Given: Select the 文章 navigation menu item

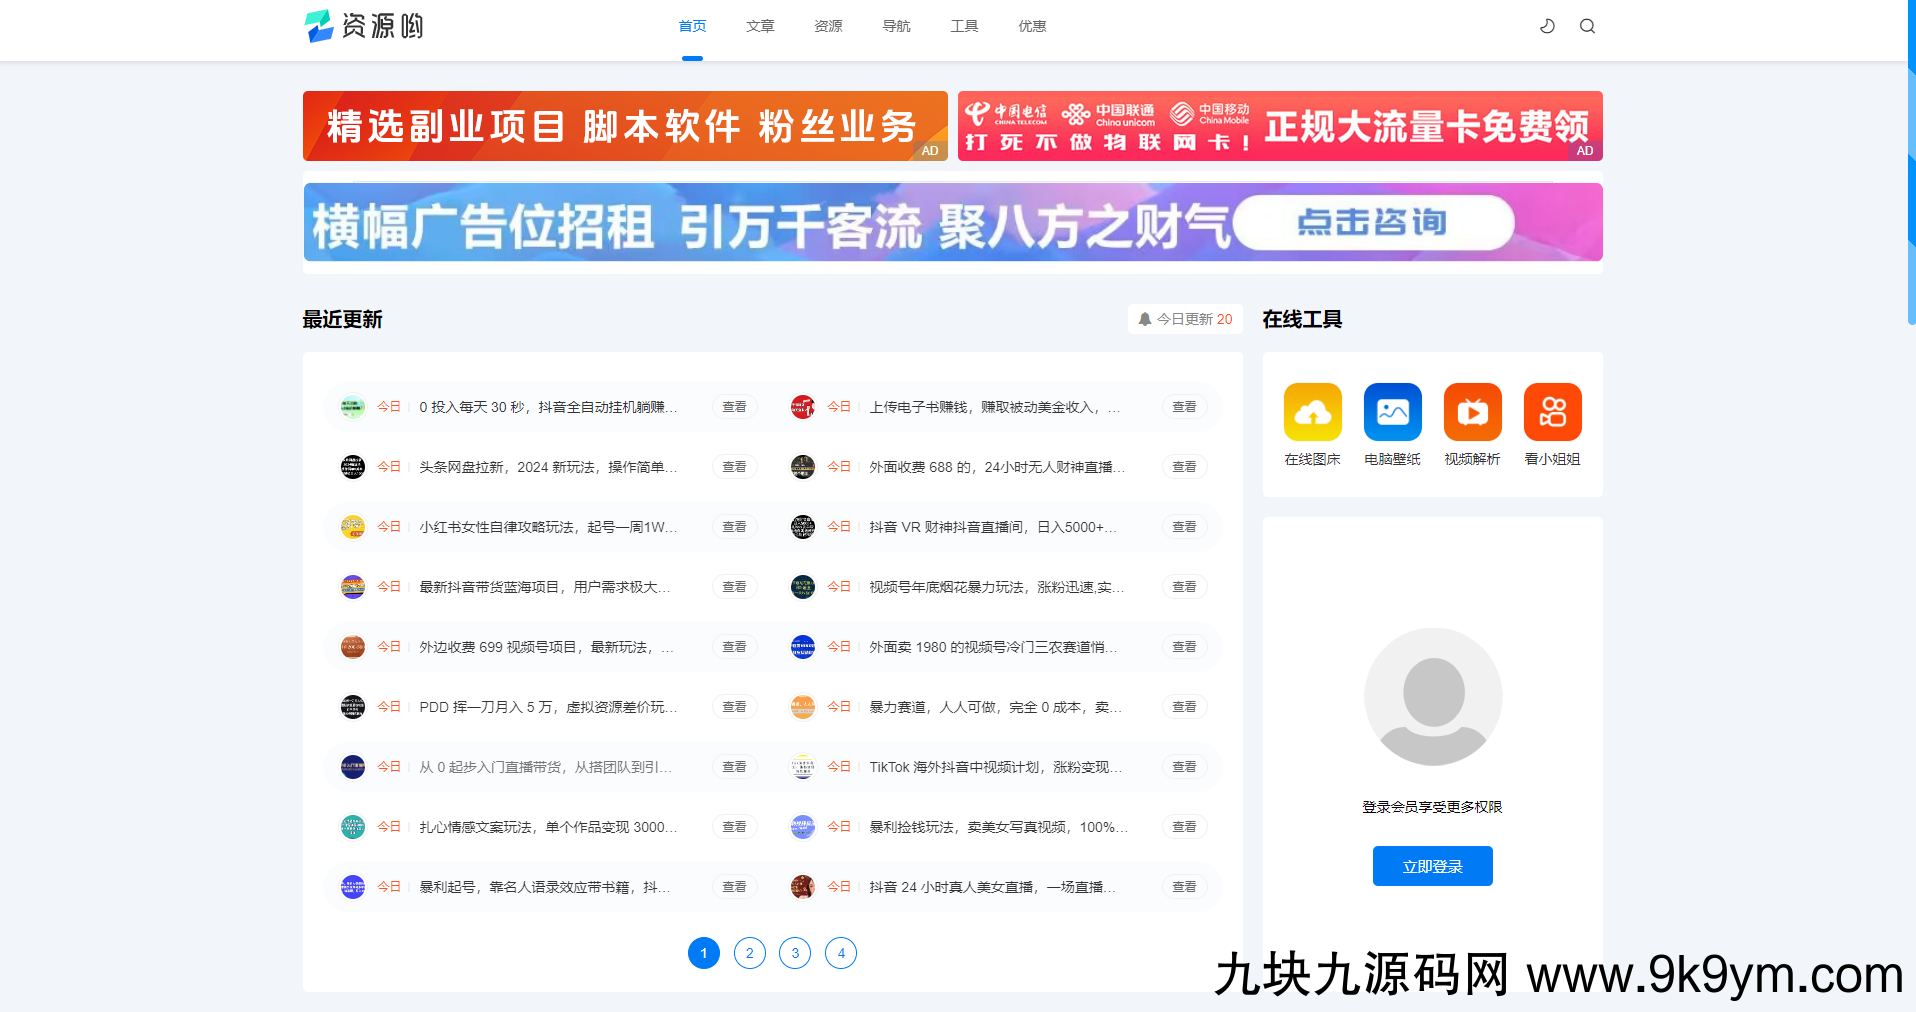Looking at the screenshot, I should pyautogui.click(x=760, y=26).
